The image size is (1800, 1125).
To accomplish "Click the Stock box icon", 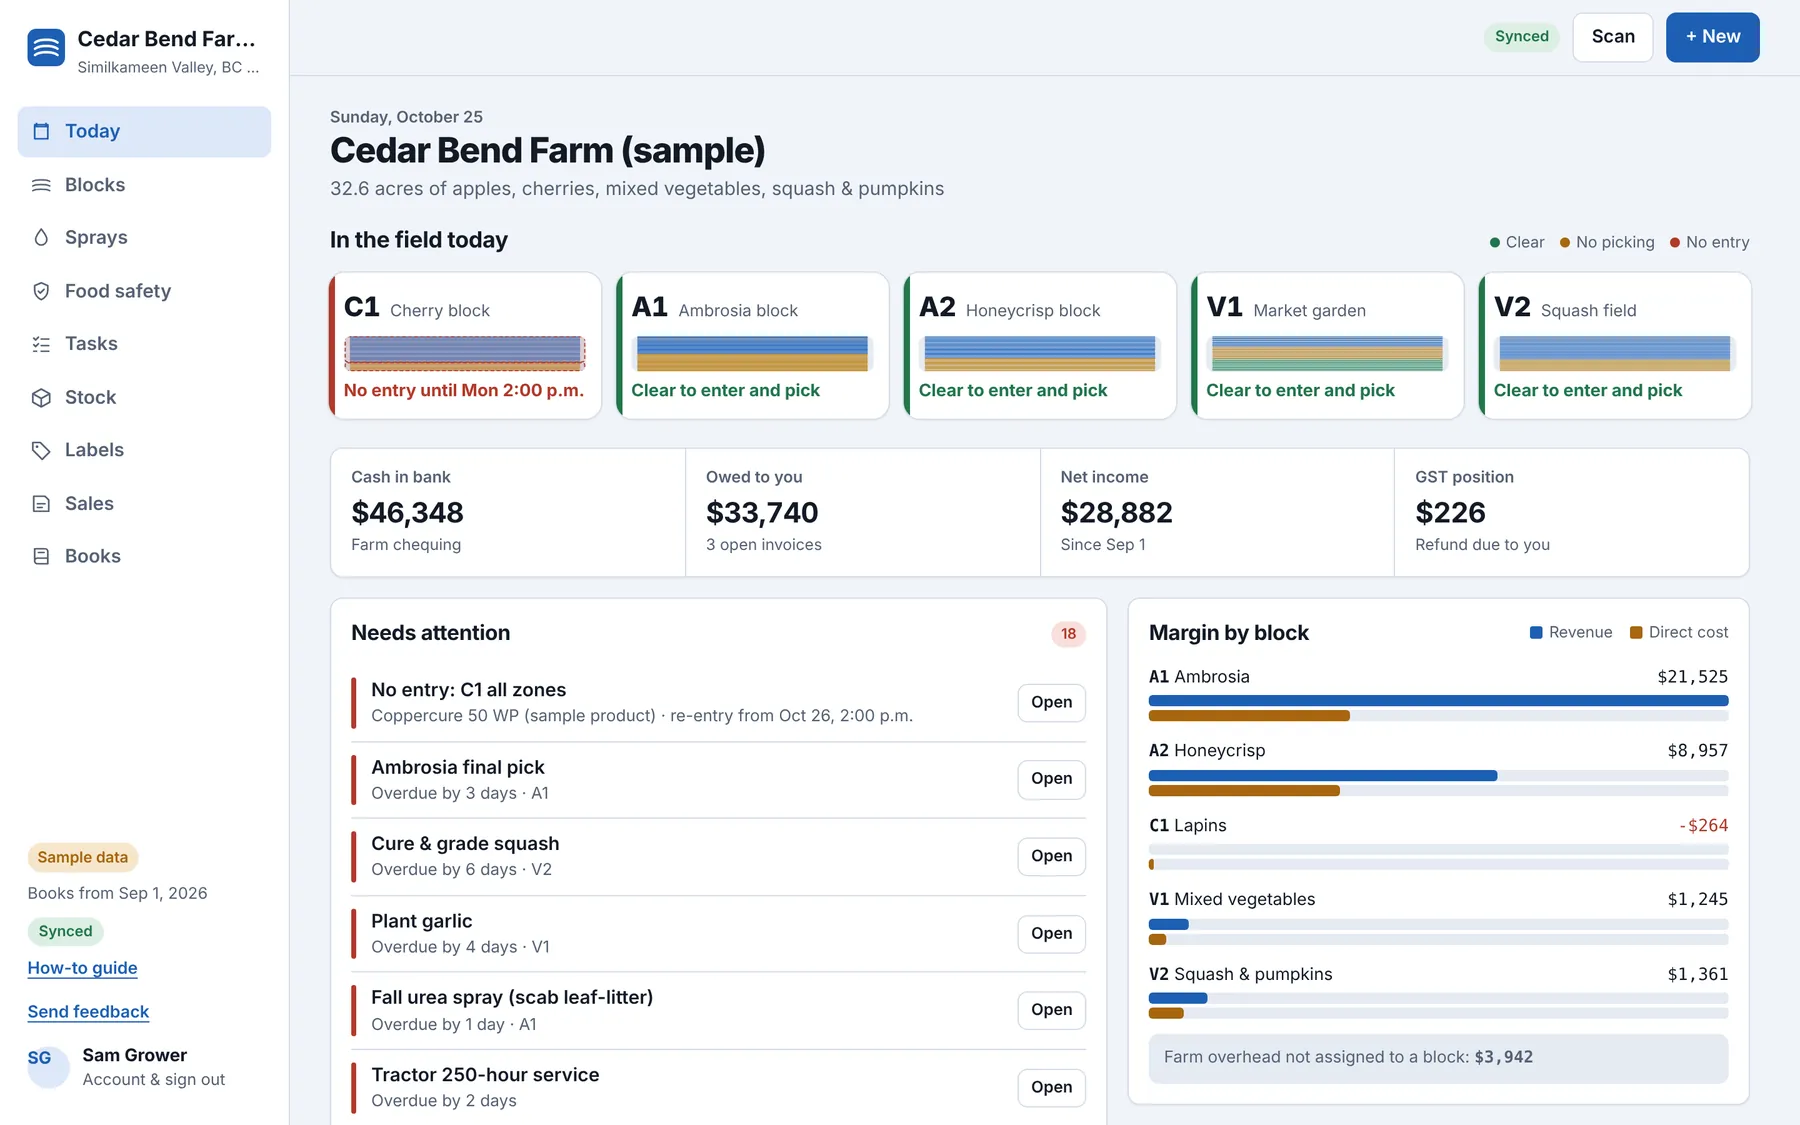I will tap(41, 397).
